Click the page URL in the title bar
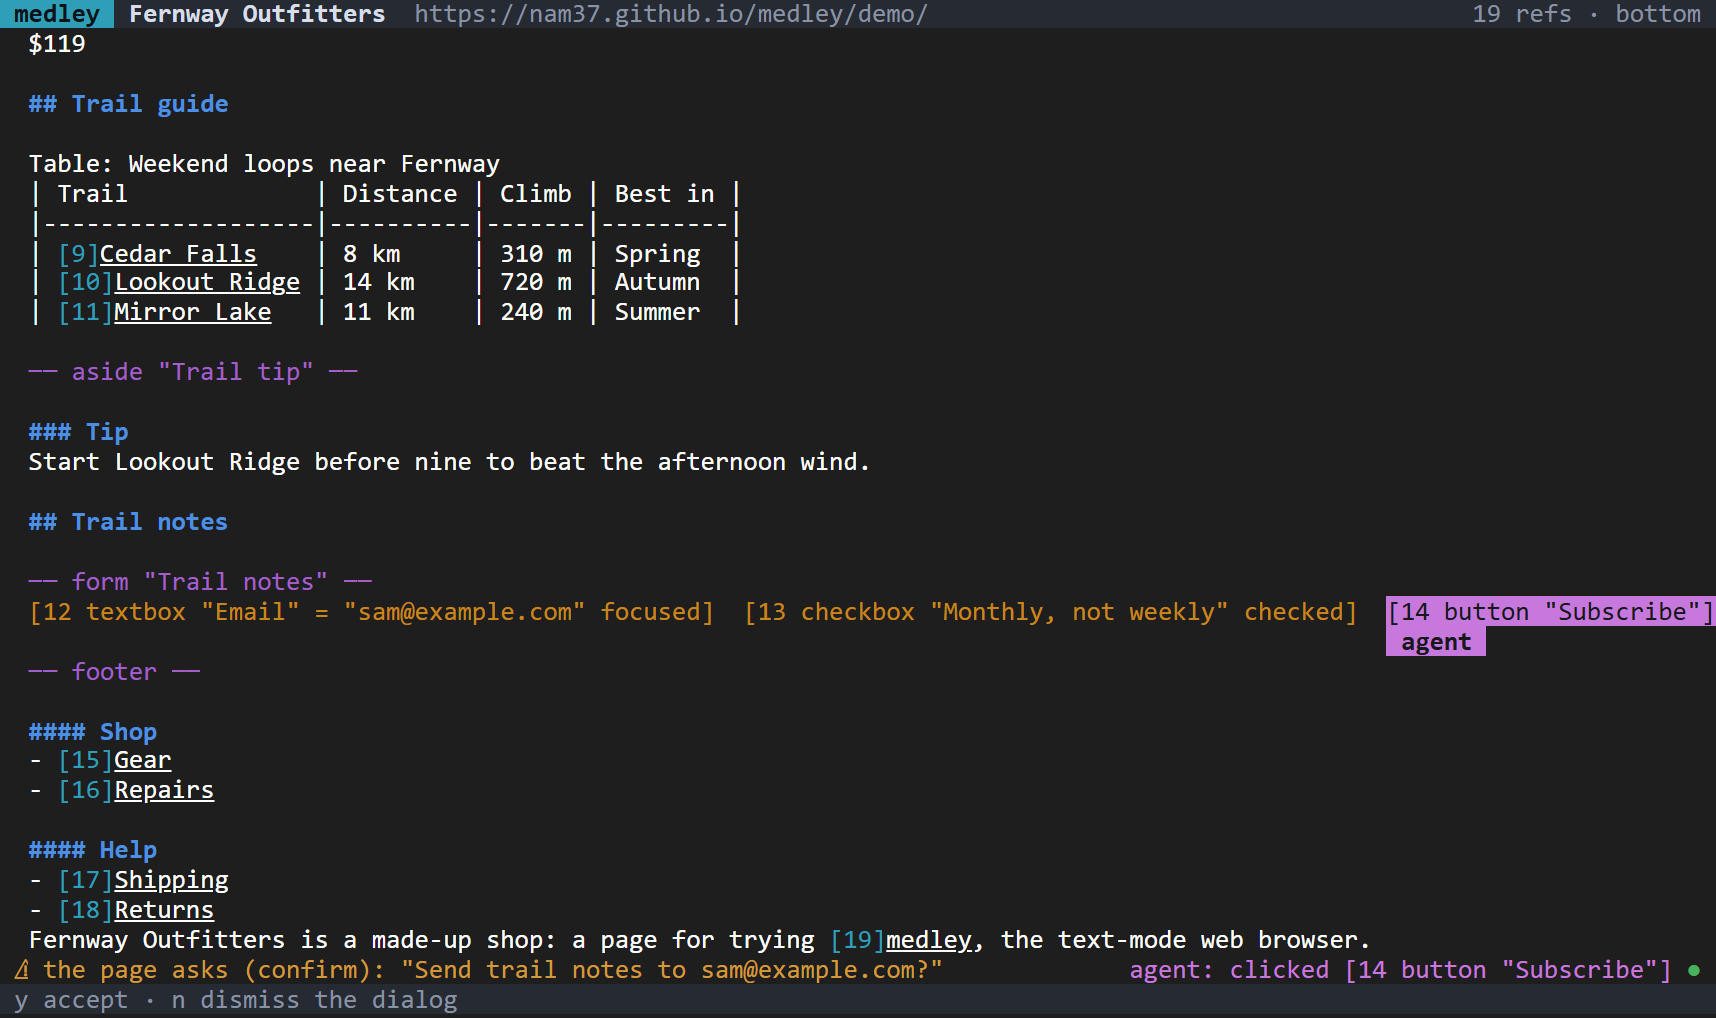Screen dimensions: 1716x1018 [671, 14]
